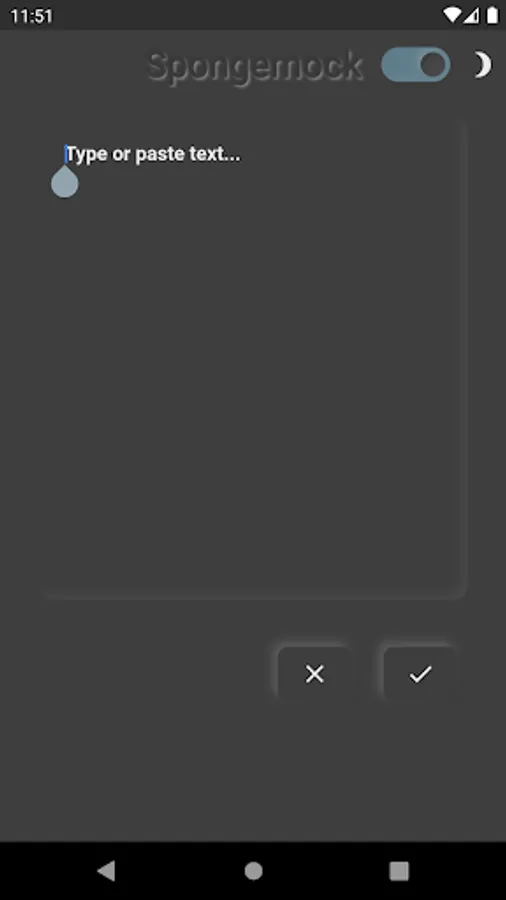Click the cancel cross button
This screenshot has width=506, height=900.
pos(314,674)
